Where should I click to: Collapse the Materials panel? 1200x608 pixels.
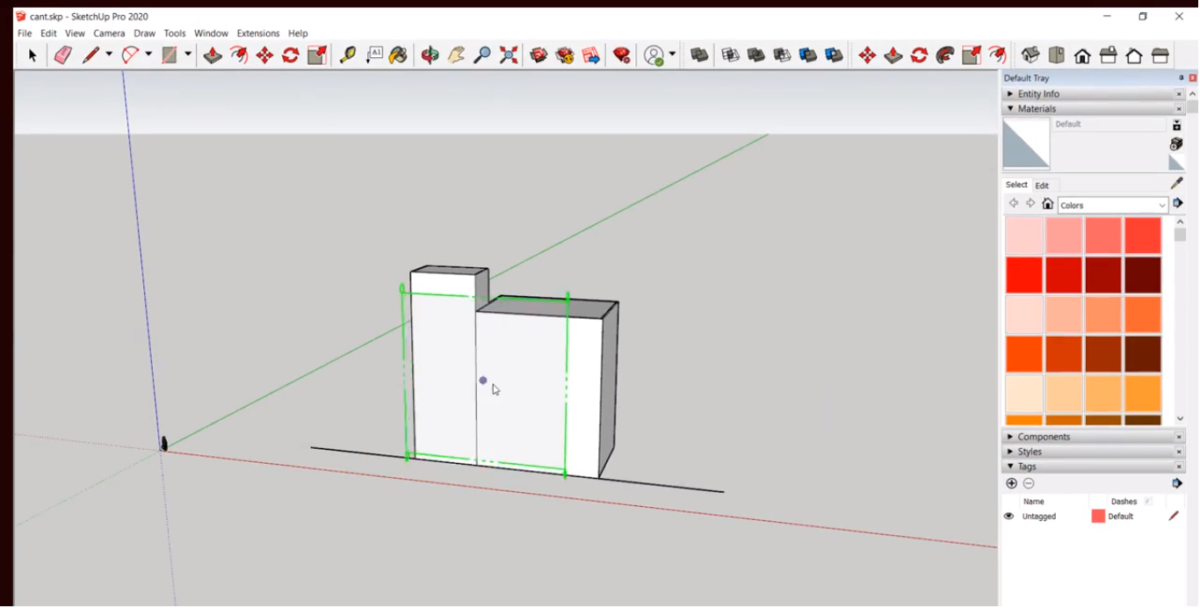(1010, 109)
